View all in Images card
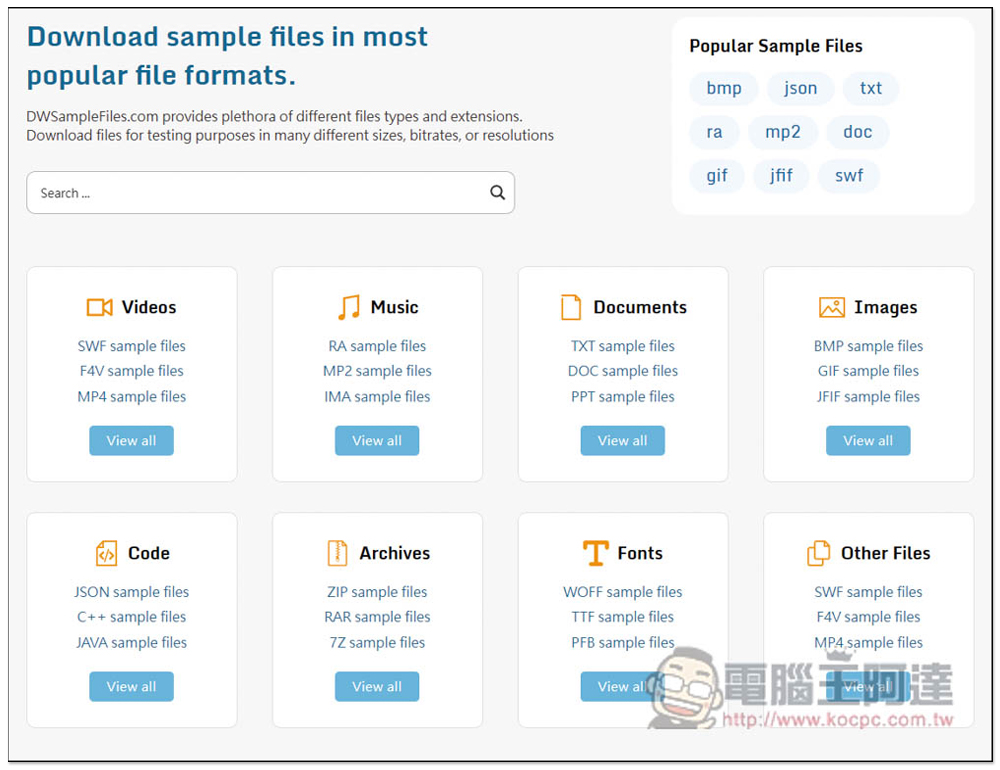 point(868,440)
